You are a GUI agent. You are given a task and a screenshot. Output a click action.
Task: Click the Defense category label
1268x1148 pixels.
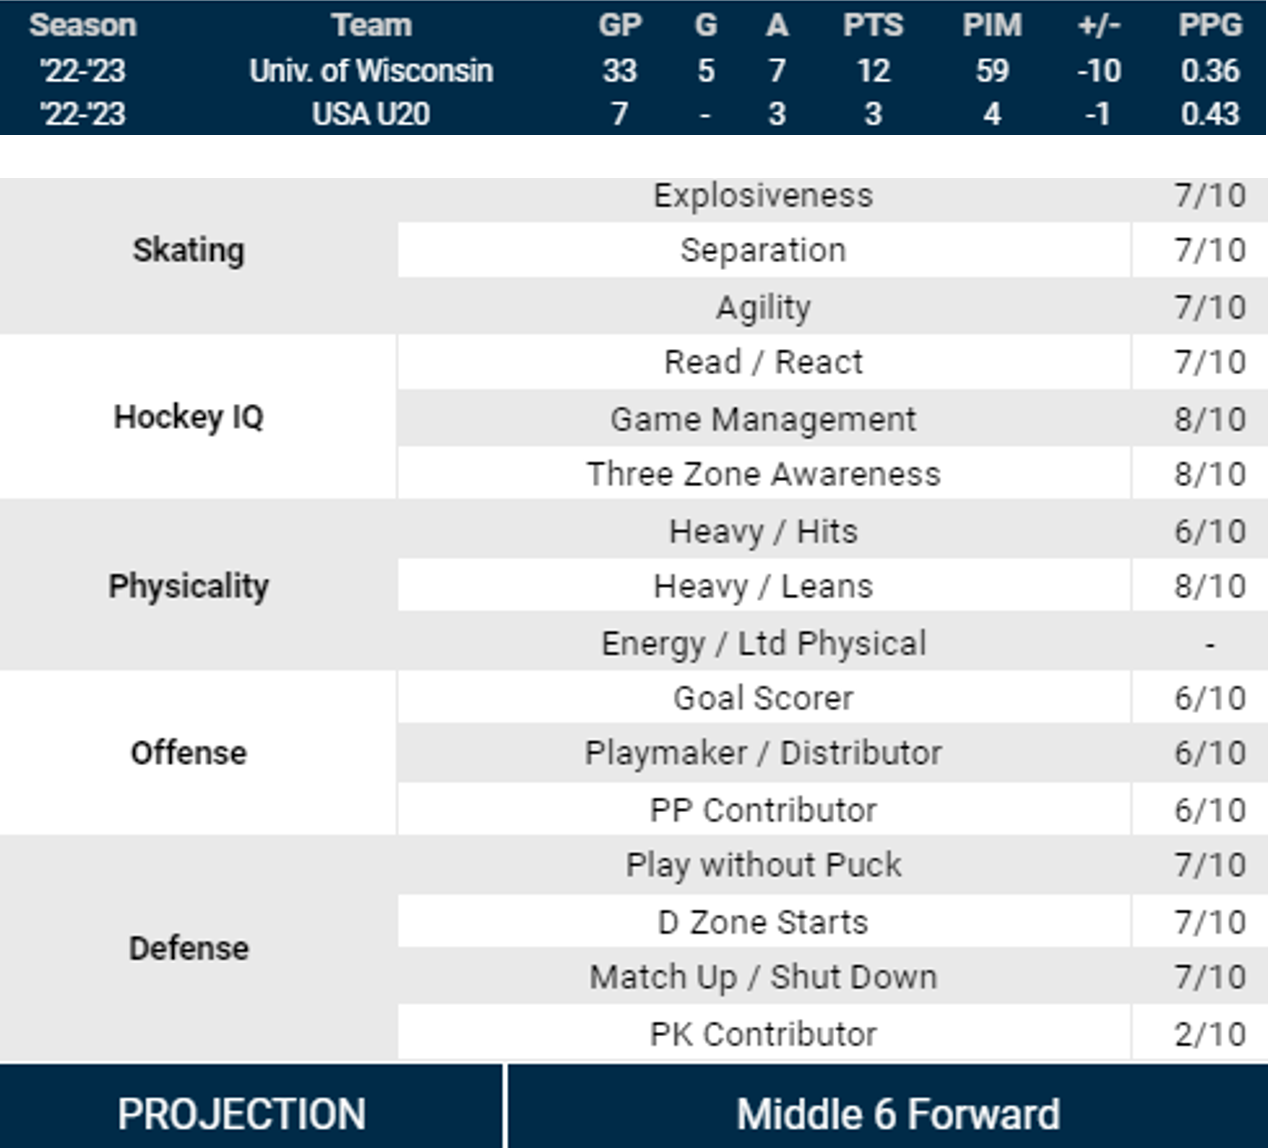click(x=189, y=947)
